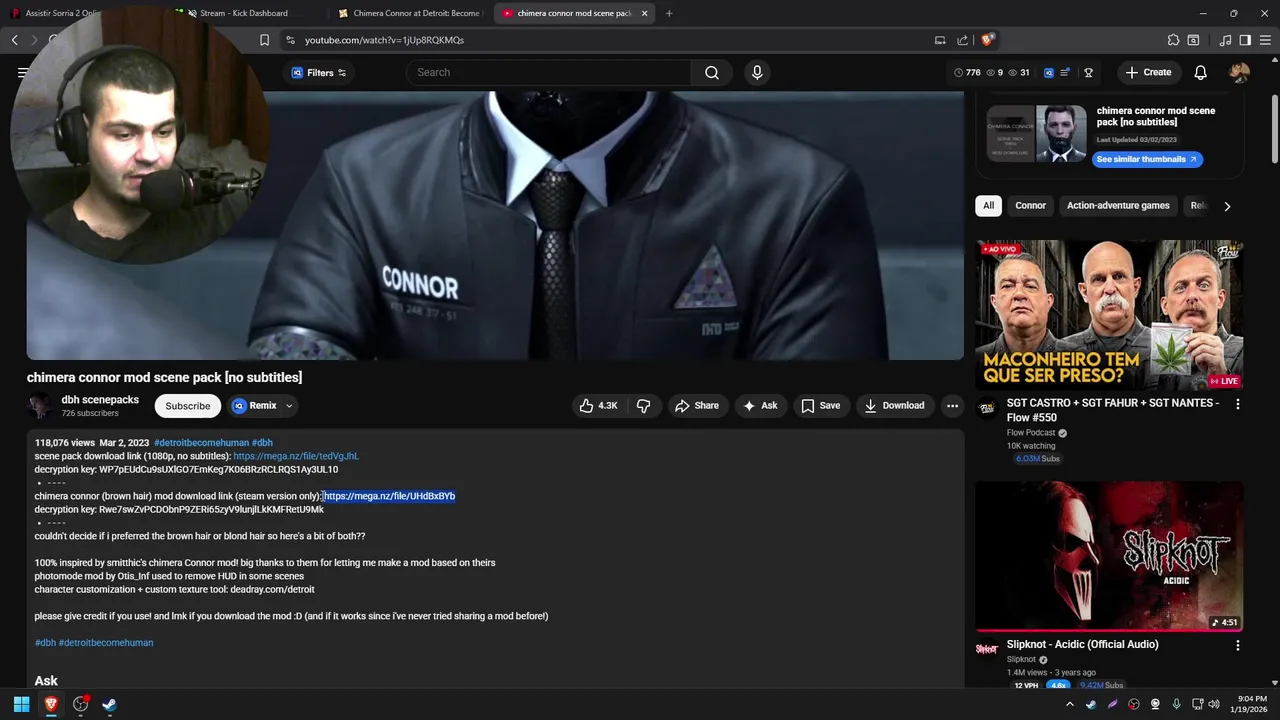Like the video with thumbs up 4.3K
This screenshot has width=1280, height=720.
pos(598,405)
